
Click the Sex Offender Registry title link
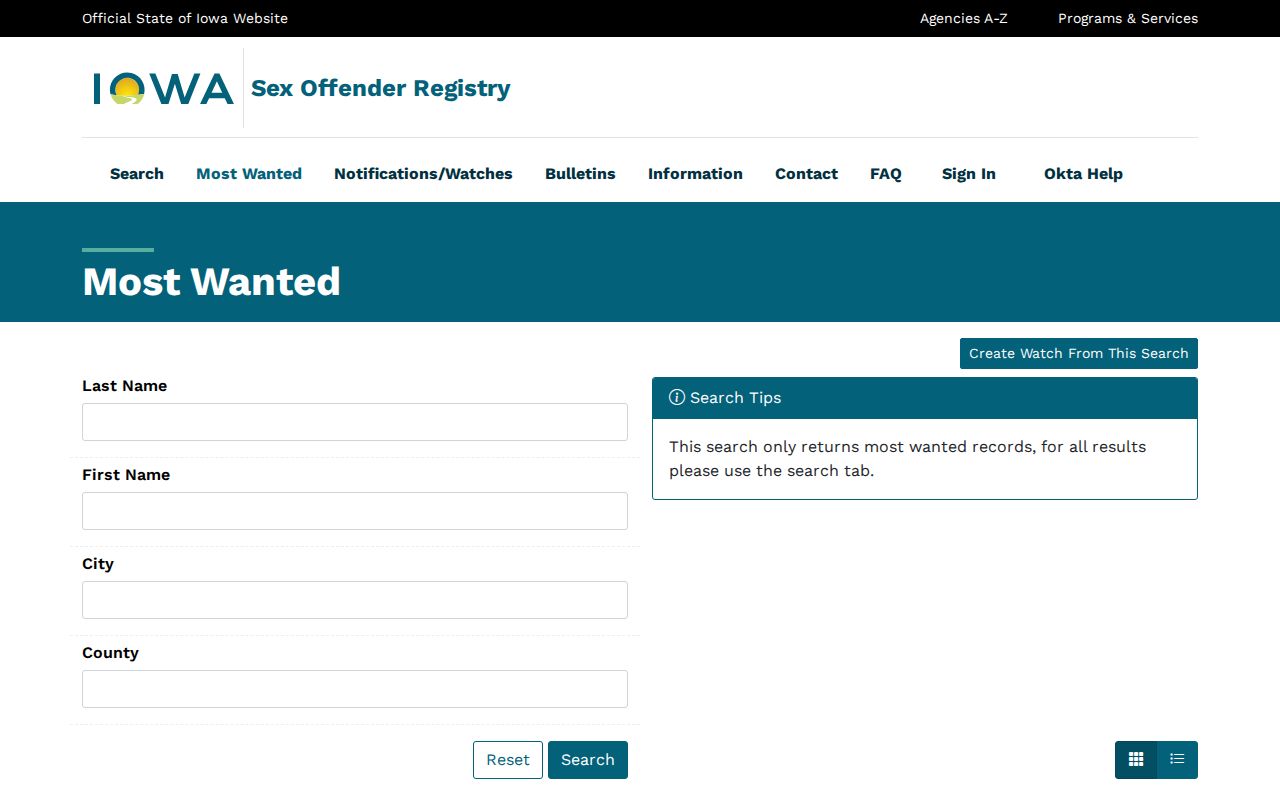click(381, 88)
